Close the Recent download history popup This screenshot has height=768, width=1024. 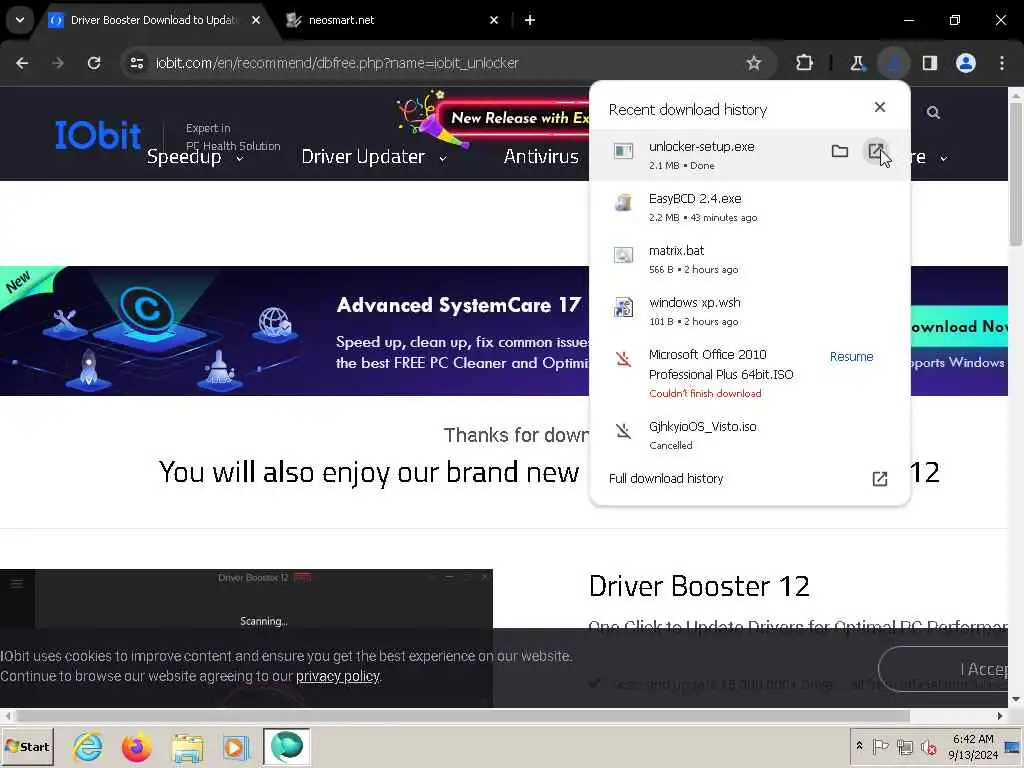pyautogui.click(x=880, y=107)
